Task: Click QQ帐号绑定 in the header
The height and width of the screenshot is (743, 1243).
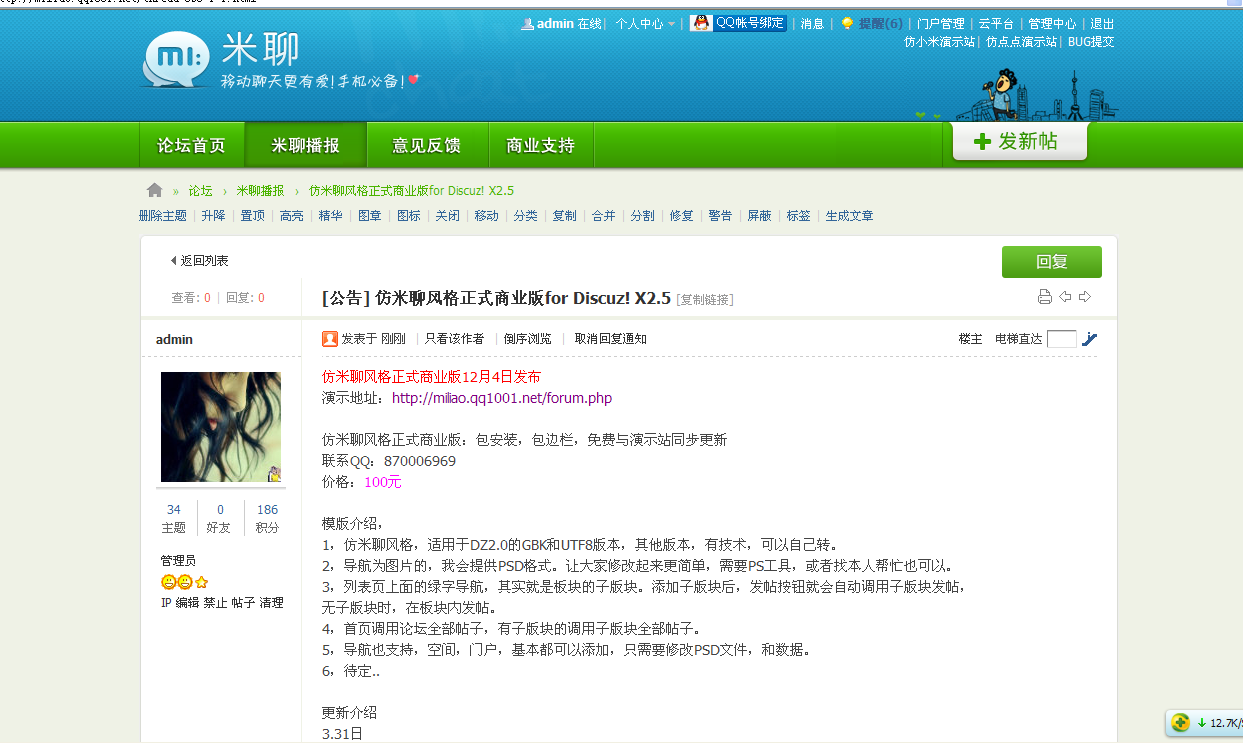Action: pyautogui.click(x=750, y=23)
